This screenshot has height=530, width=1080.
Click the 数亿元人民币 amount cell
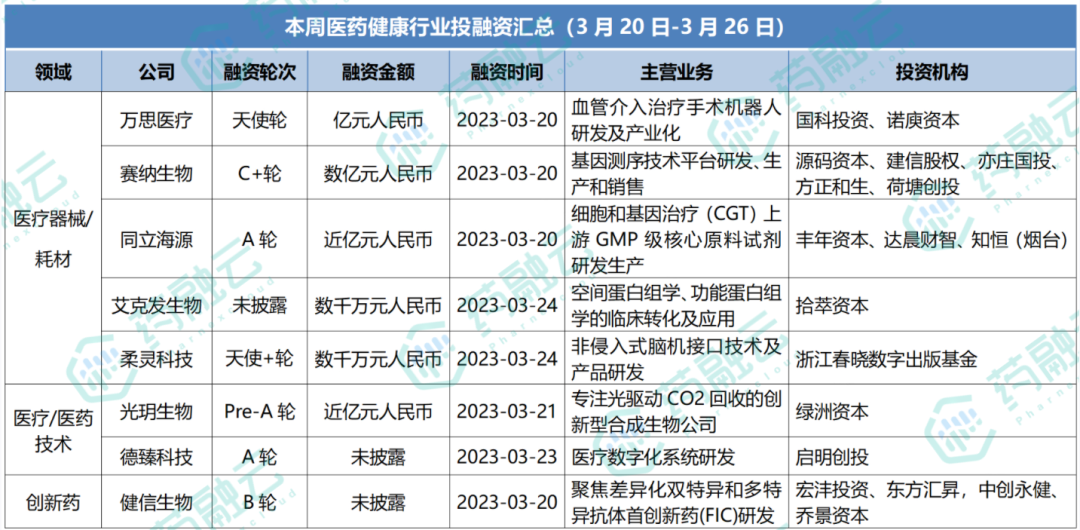(x=378, y=173)
